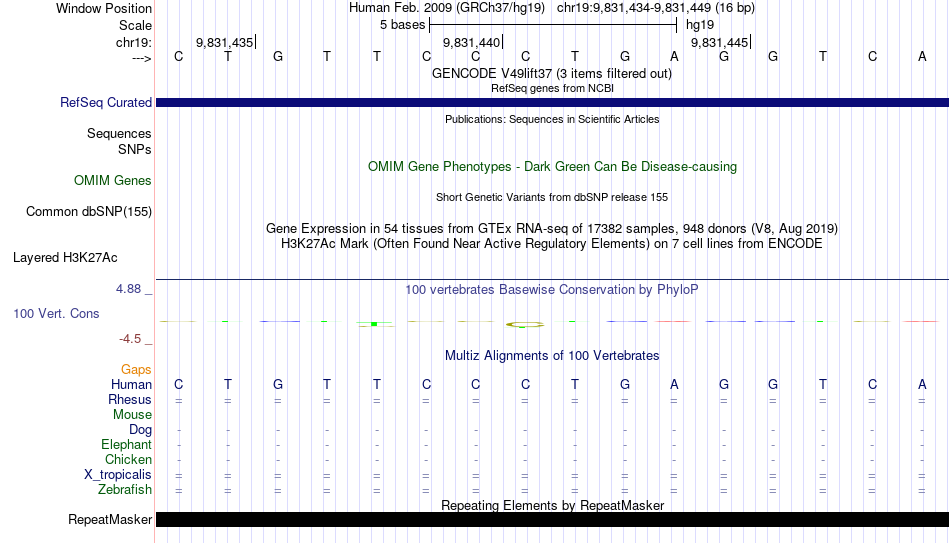
Task: Click the last A base in the ruler sequence
Action: click(x=922, y=56)
